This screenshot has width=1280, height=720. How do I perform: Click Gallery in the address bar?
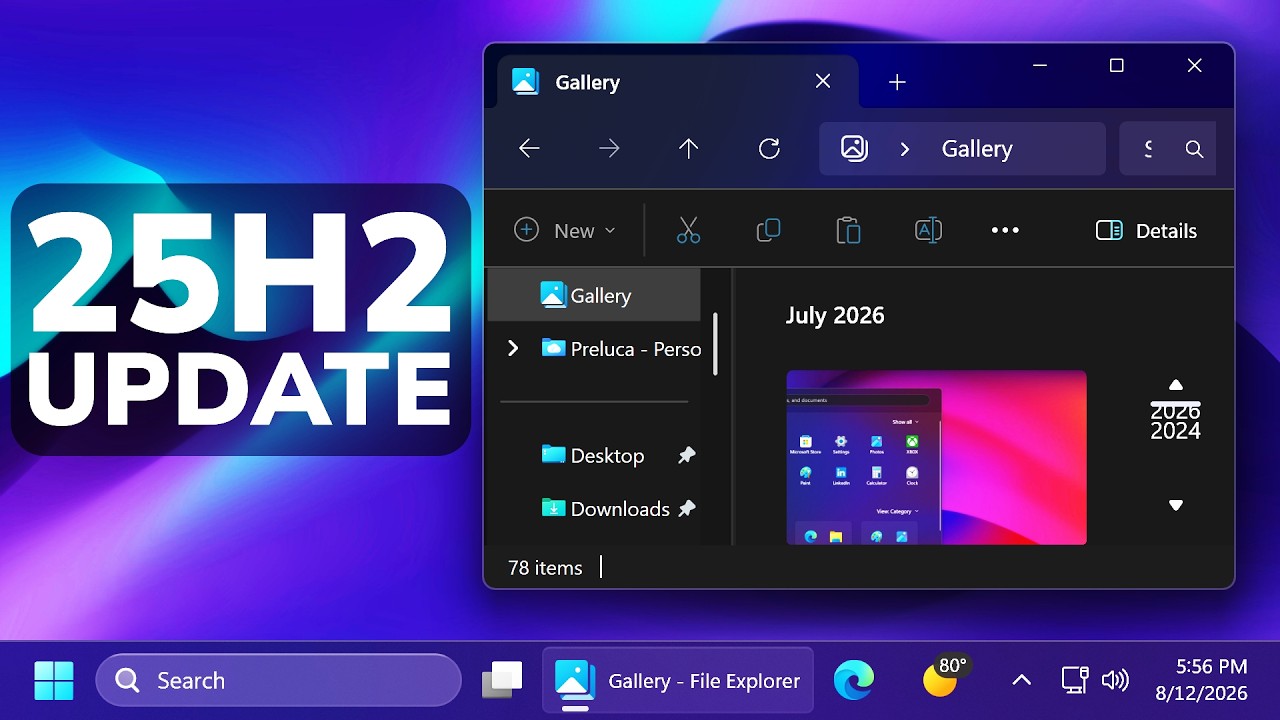pyautogui.click(x=977, y=149)
